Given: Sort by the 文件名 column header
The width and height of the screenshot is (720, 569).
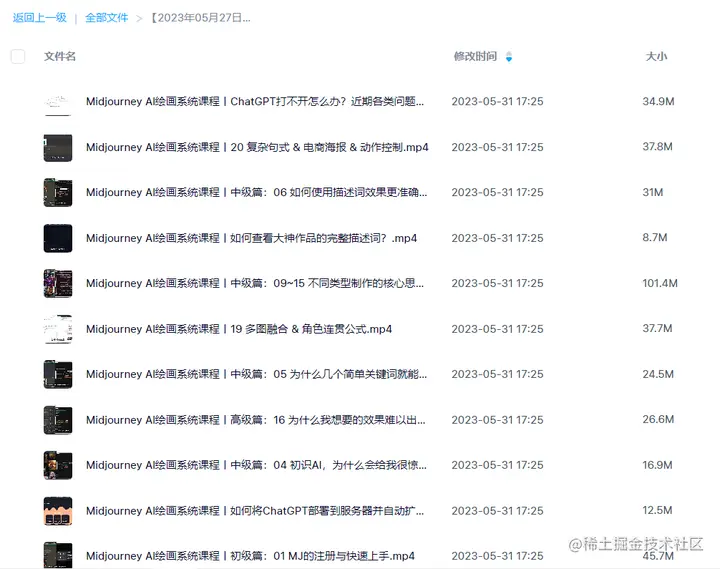Looking at the screenshot, I should click(60, 56).
